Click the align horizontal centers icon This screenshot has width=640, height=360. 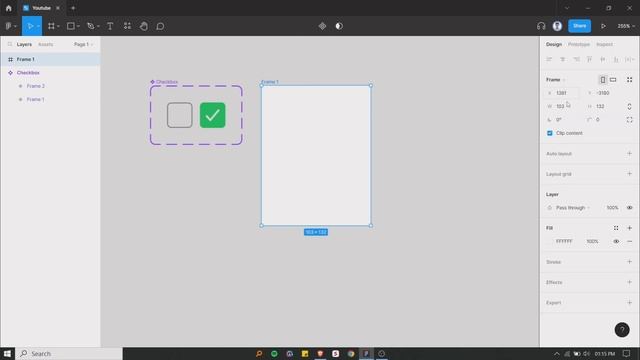coord(562,59)
